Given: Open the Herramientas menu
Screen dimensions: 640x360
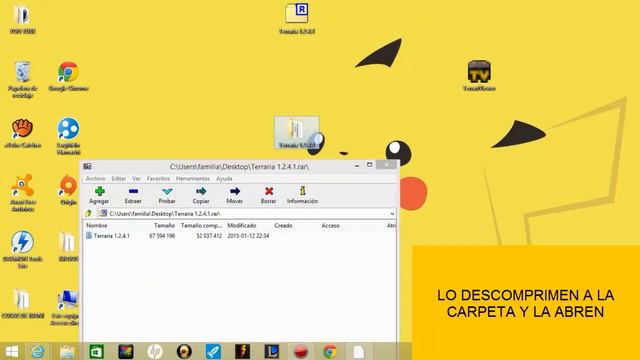Looking at the screenshot, I should coord(193,179).
